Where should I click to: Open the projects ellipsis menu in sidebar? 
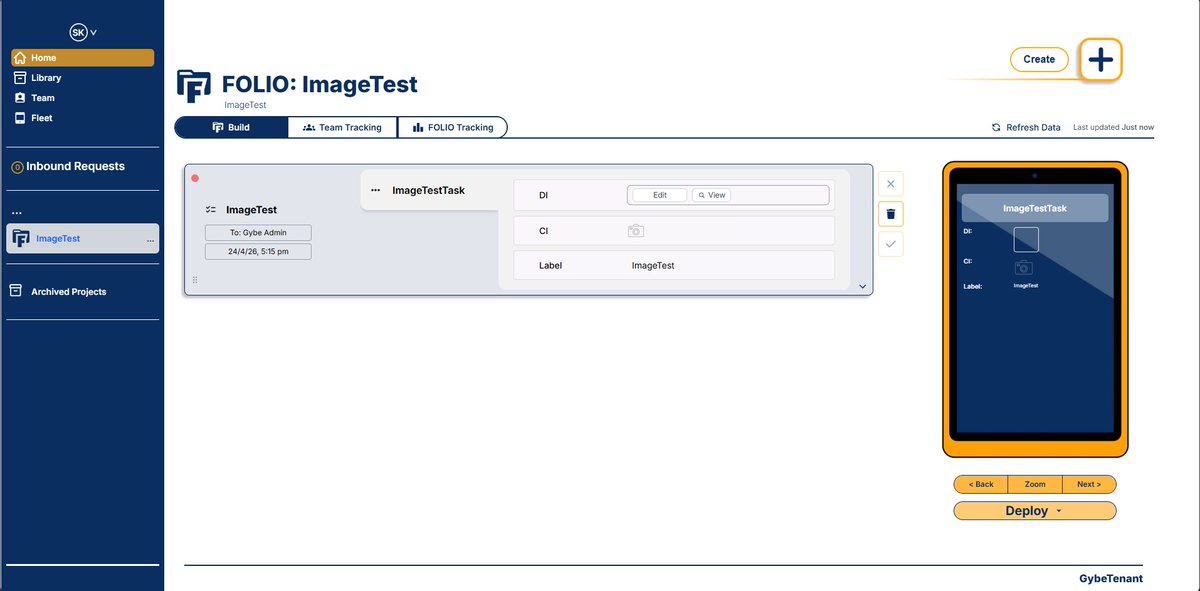(17, 213)
